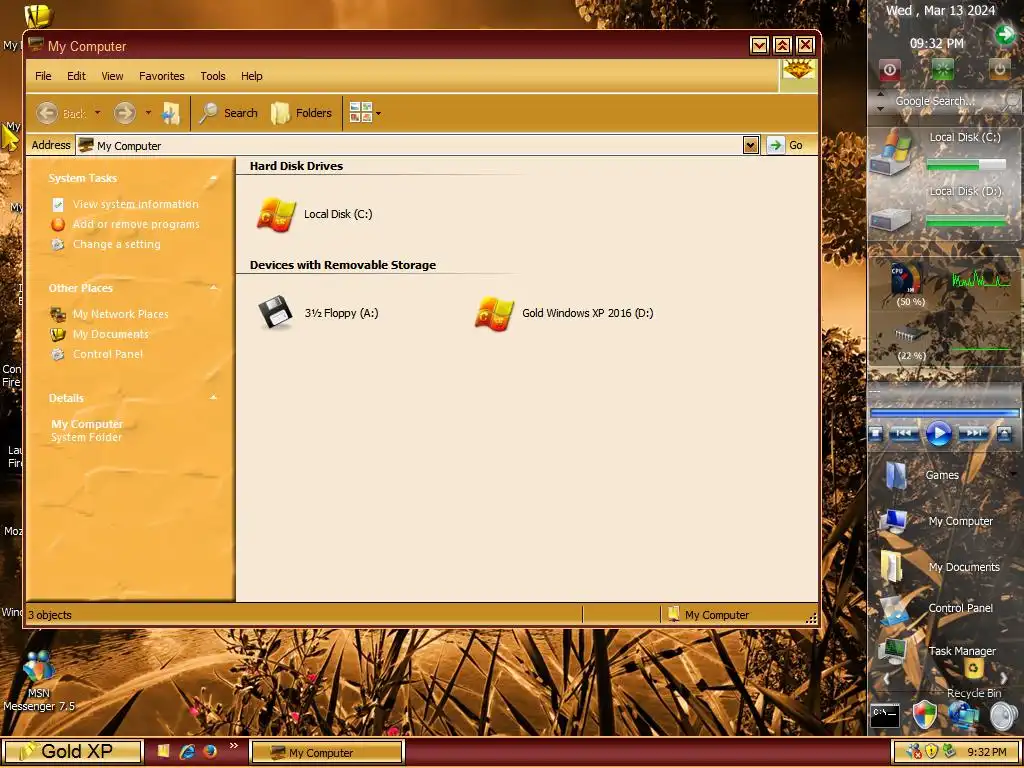The image size is (1024, 768).
Task: Click the sidebar orange power icon
Action: coord(999,69)
